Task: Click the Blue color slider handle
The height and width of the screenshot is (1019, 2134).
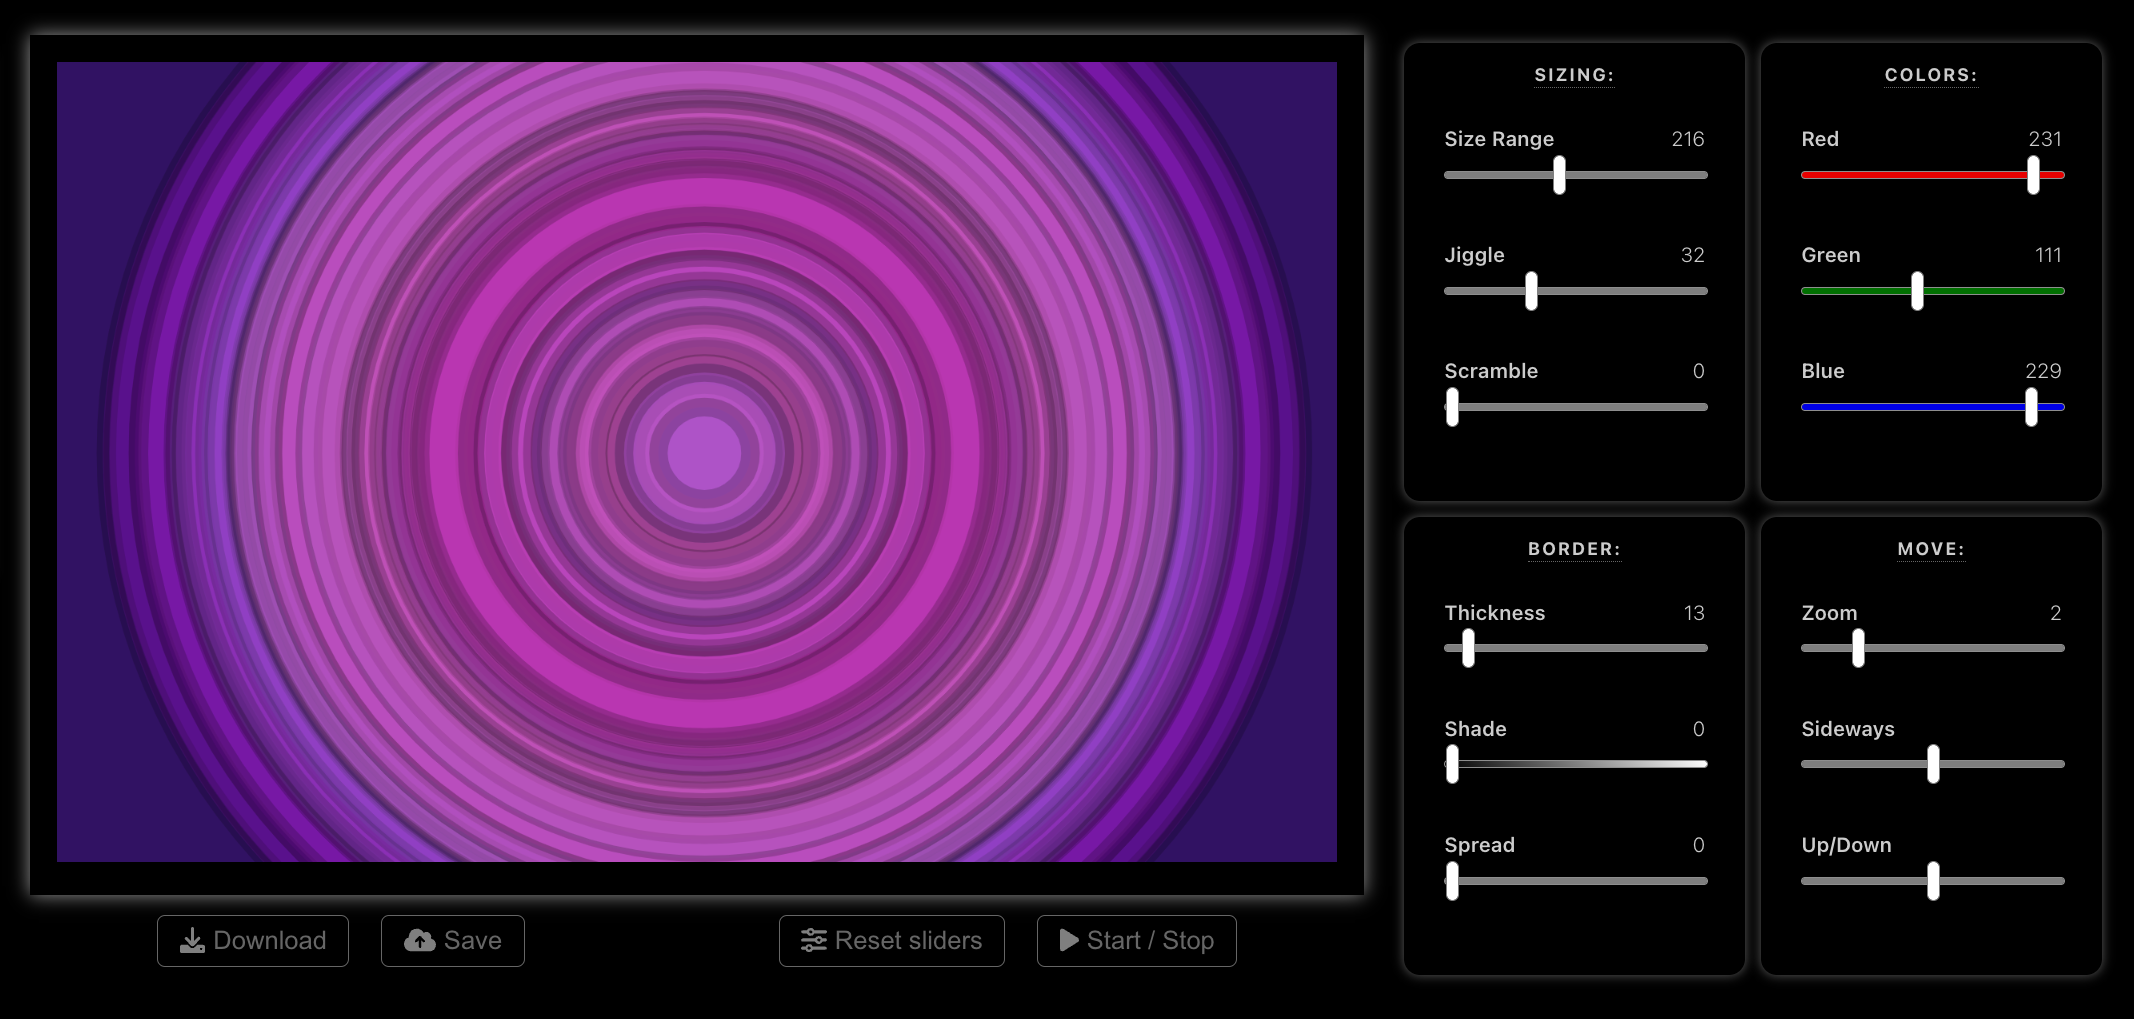Action: pyautogui.click(x=2031, y=407)
